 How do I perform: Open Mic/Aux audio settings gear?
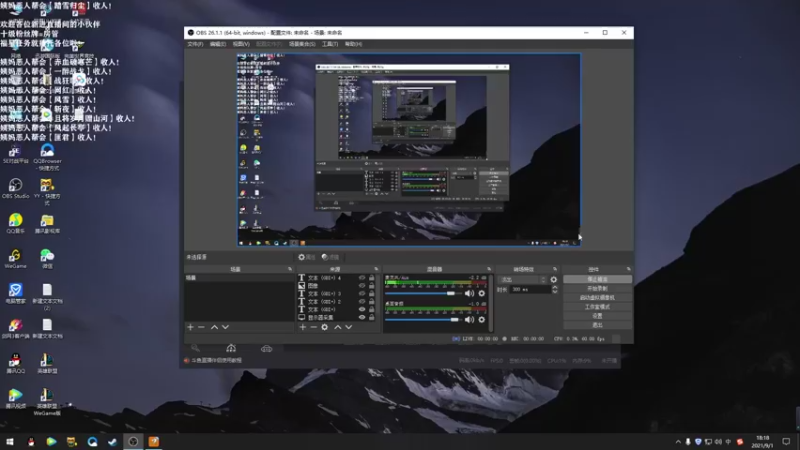482,293
